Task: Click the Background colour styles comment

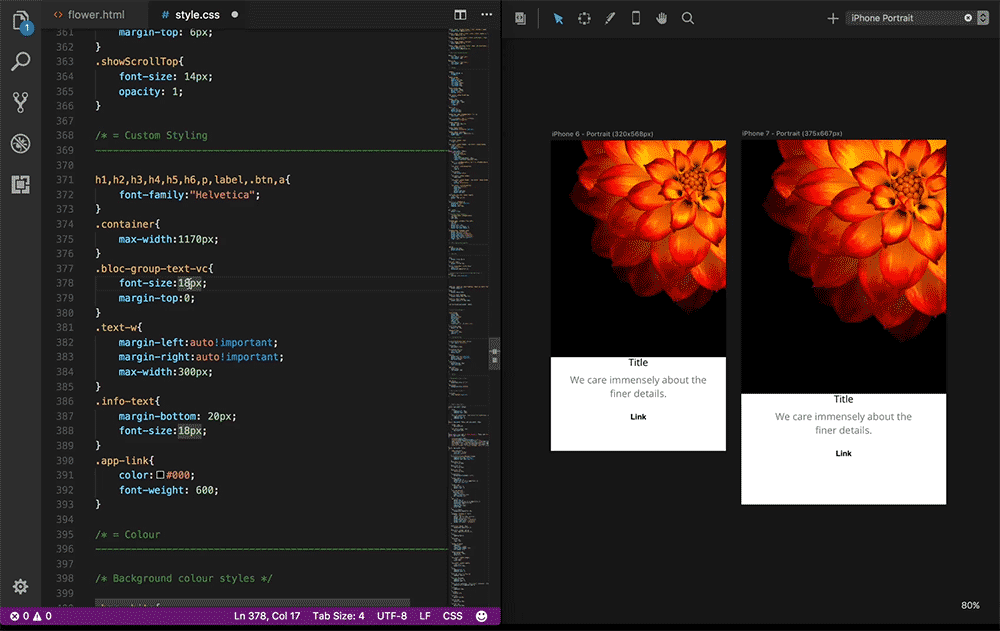Action: pos(184,579)
